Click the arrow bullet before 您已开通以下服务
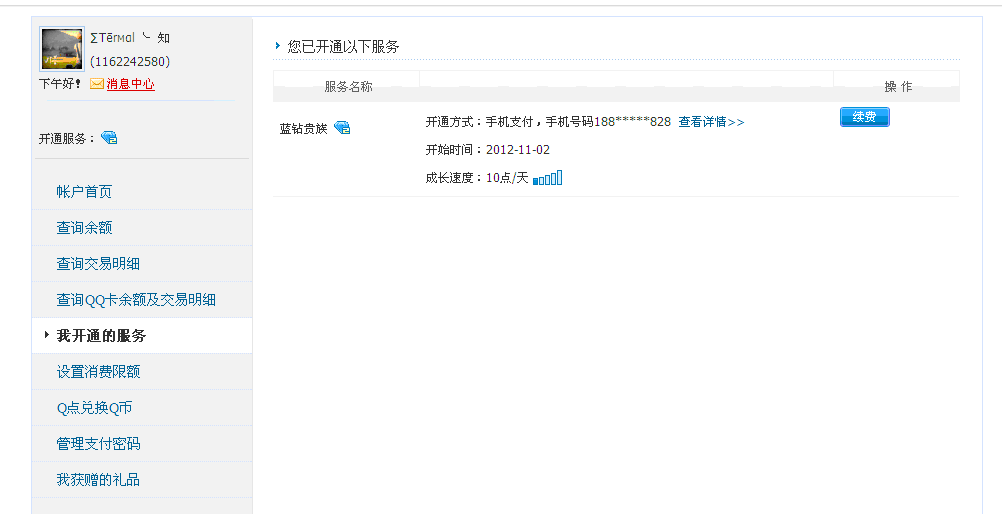This screenshot has width=1002, height=514. coord(278,45)
